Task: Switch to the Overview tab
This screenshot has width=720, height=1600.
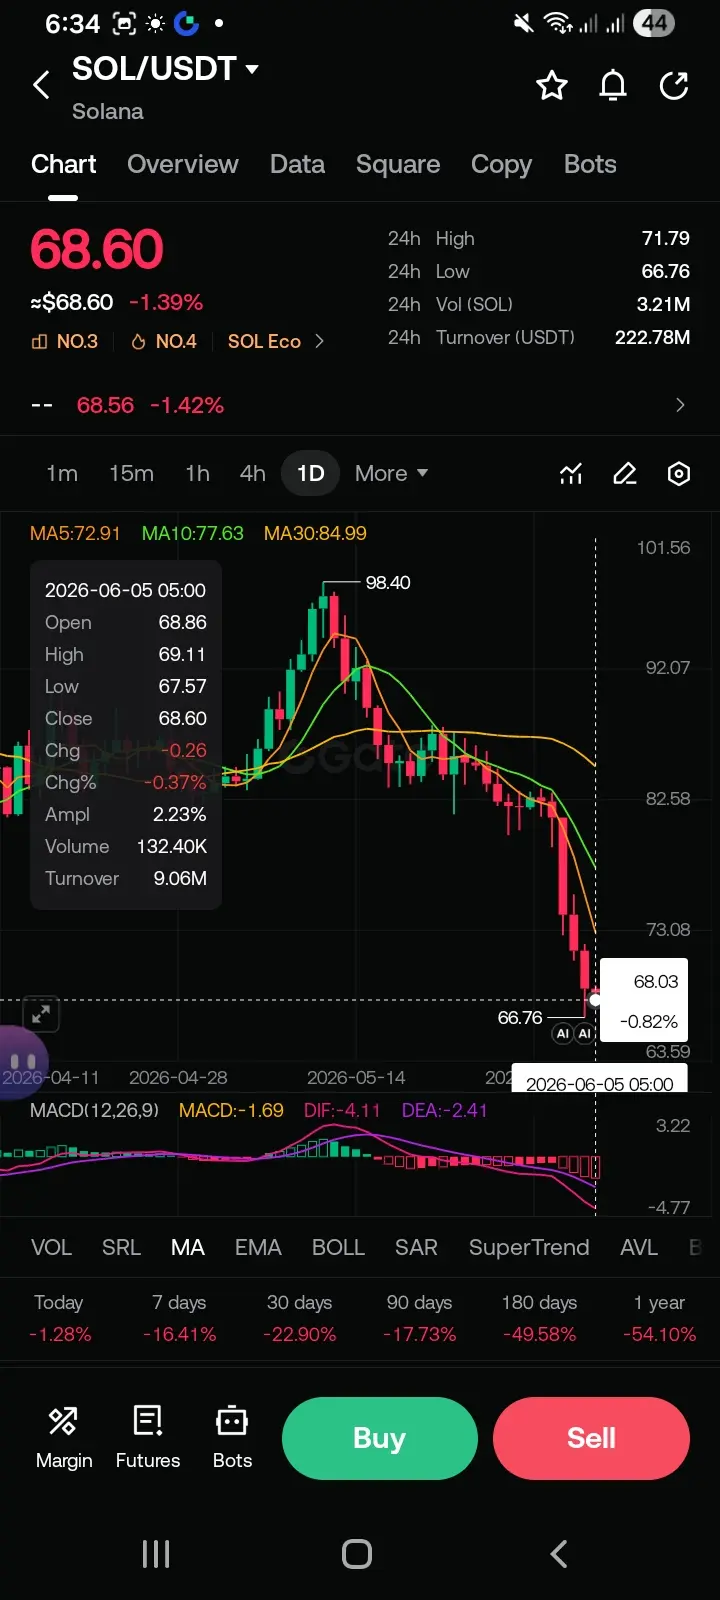Action: 183,164
